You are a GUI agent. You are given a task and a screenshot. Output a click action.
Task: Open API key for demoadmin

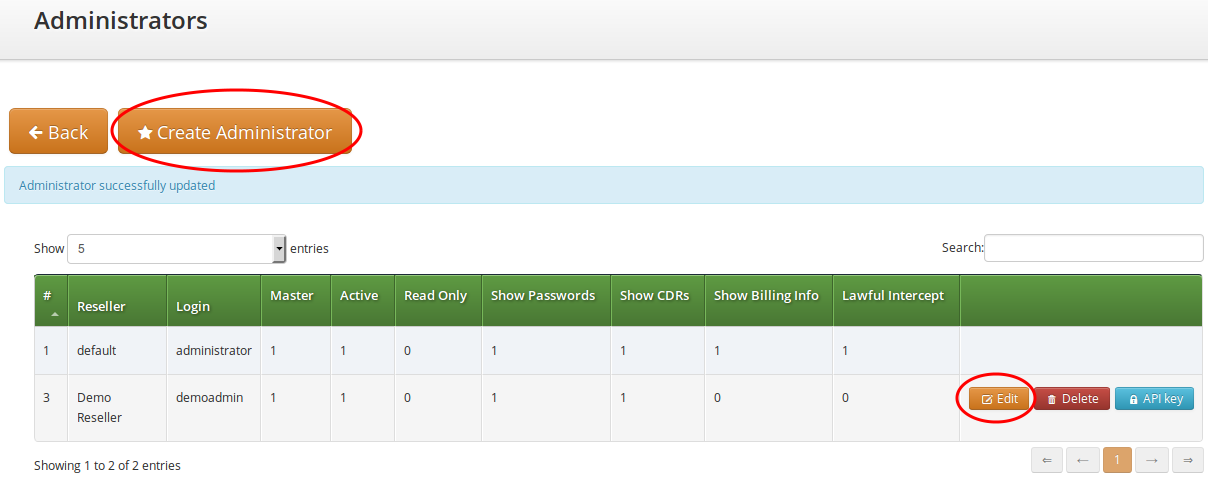tap(1154, 399)
